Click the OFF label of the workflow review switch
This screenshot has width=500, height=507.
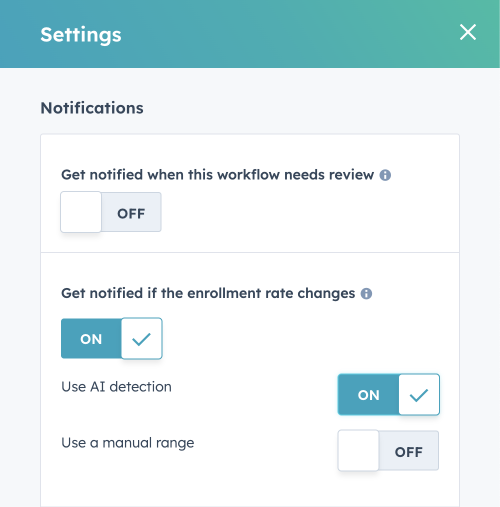[131, 214]
